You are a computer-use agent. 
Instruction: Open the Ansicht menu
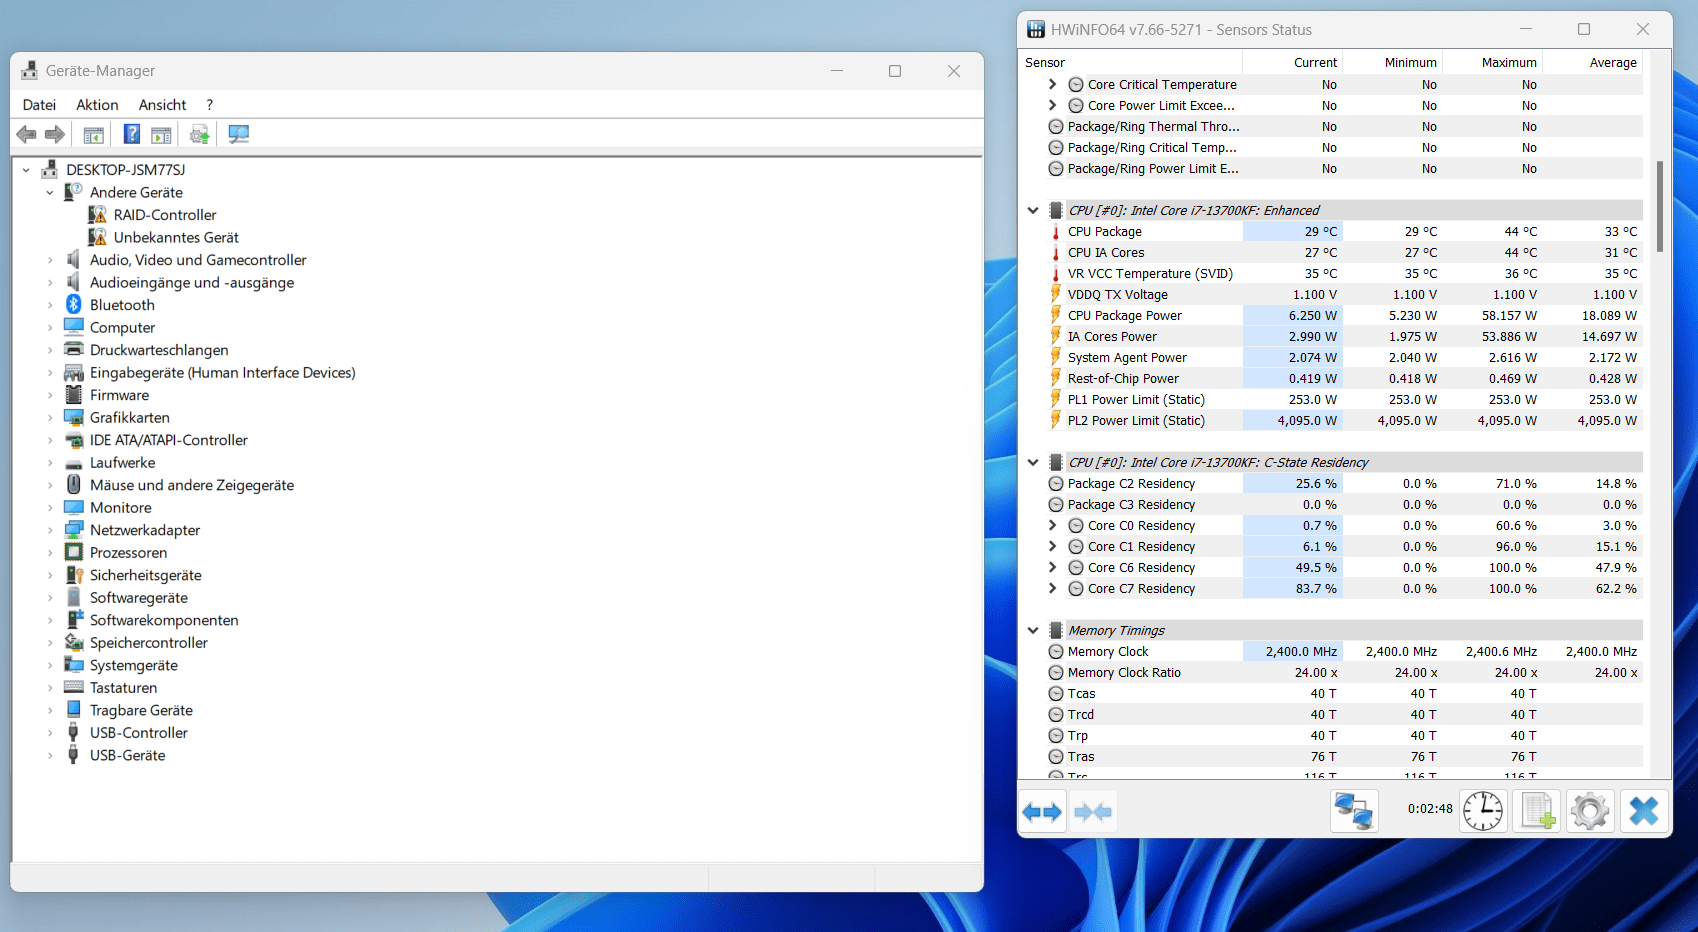coord(162,105)
